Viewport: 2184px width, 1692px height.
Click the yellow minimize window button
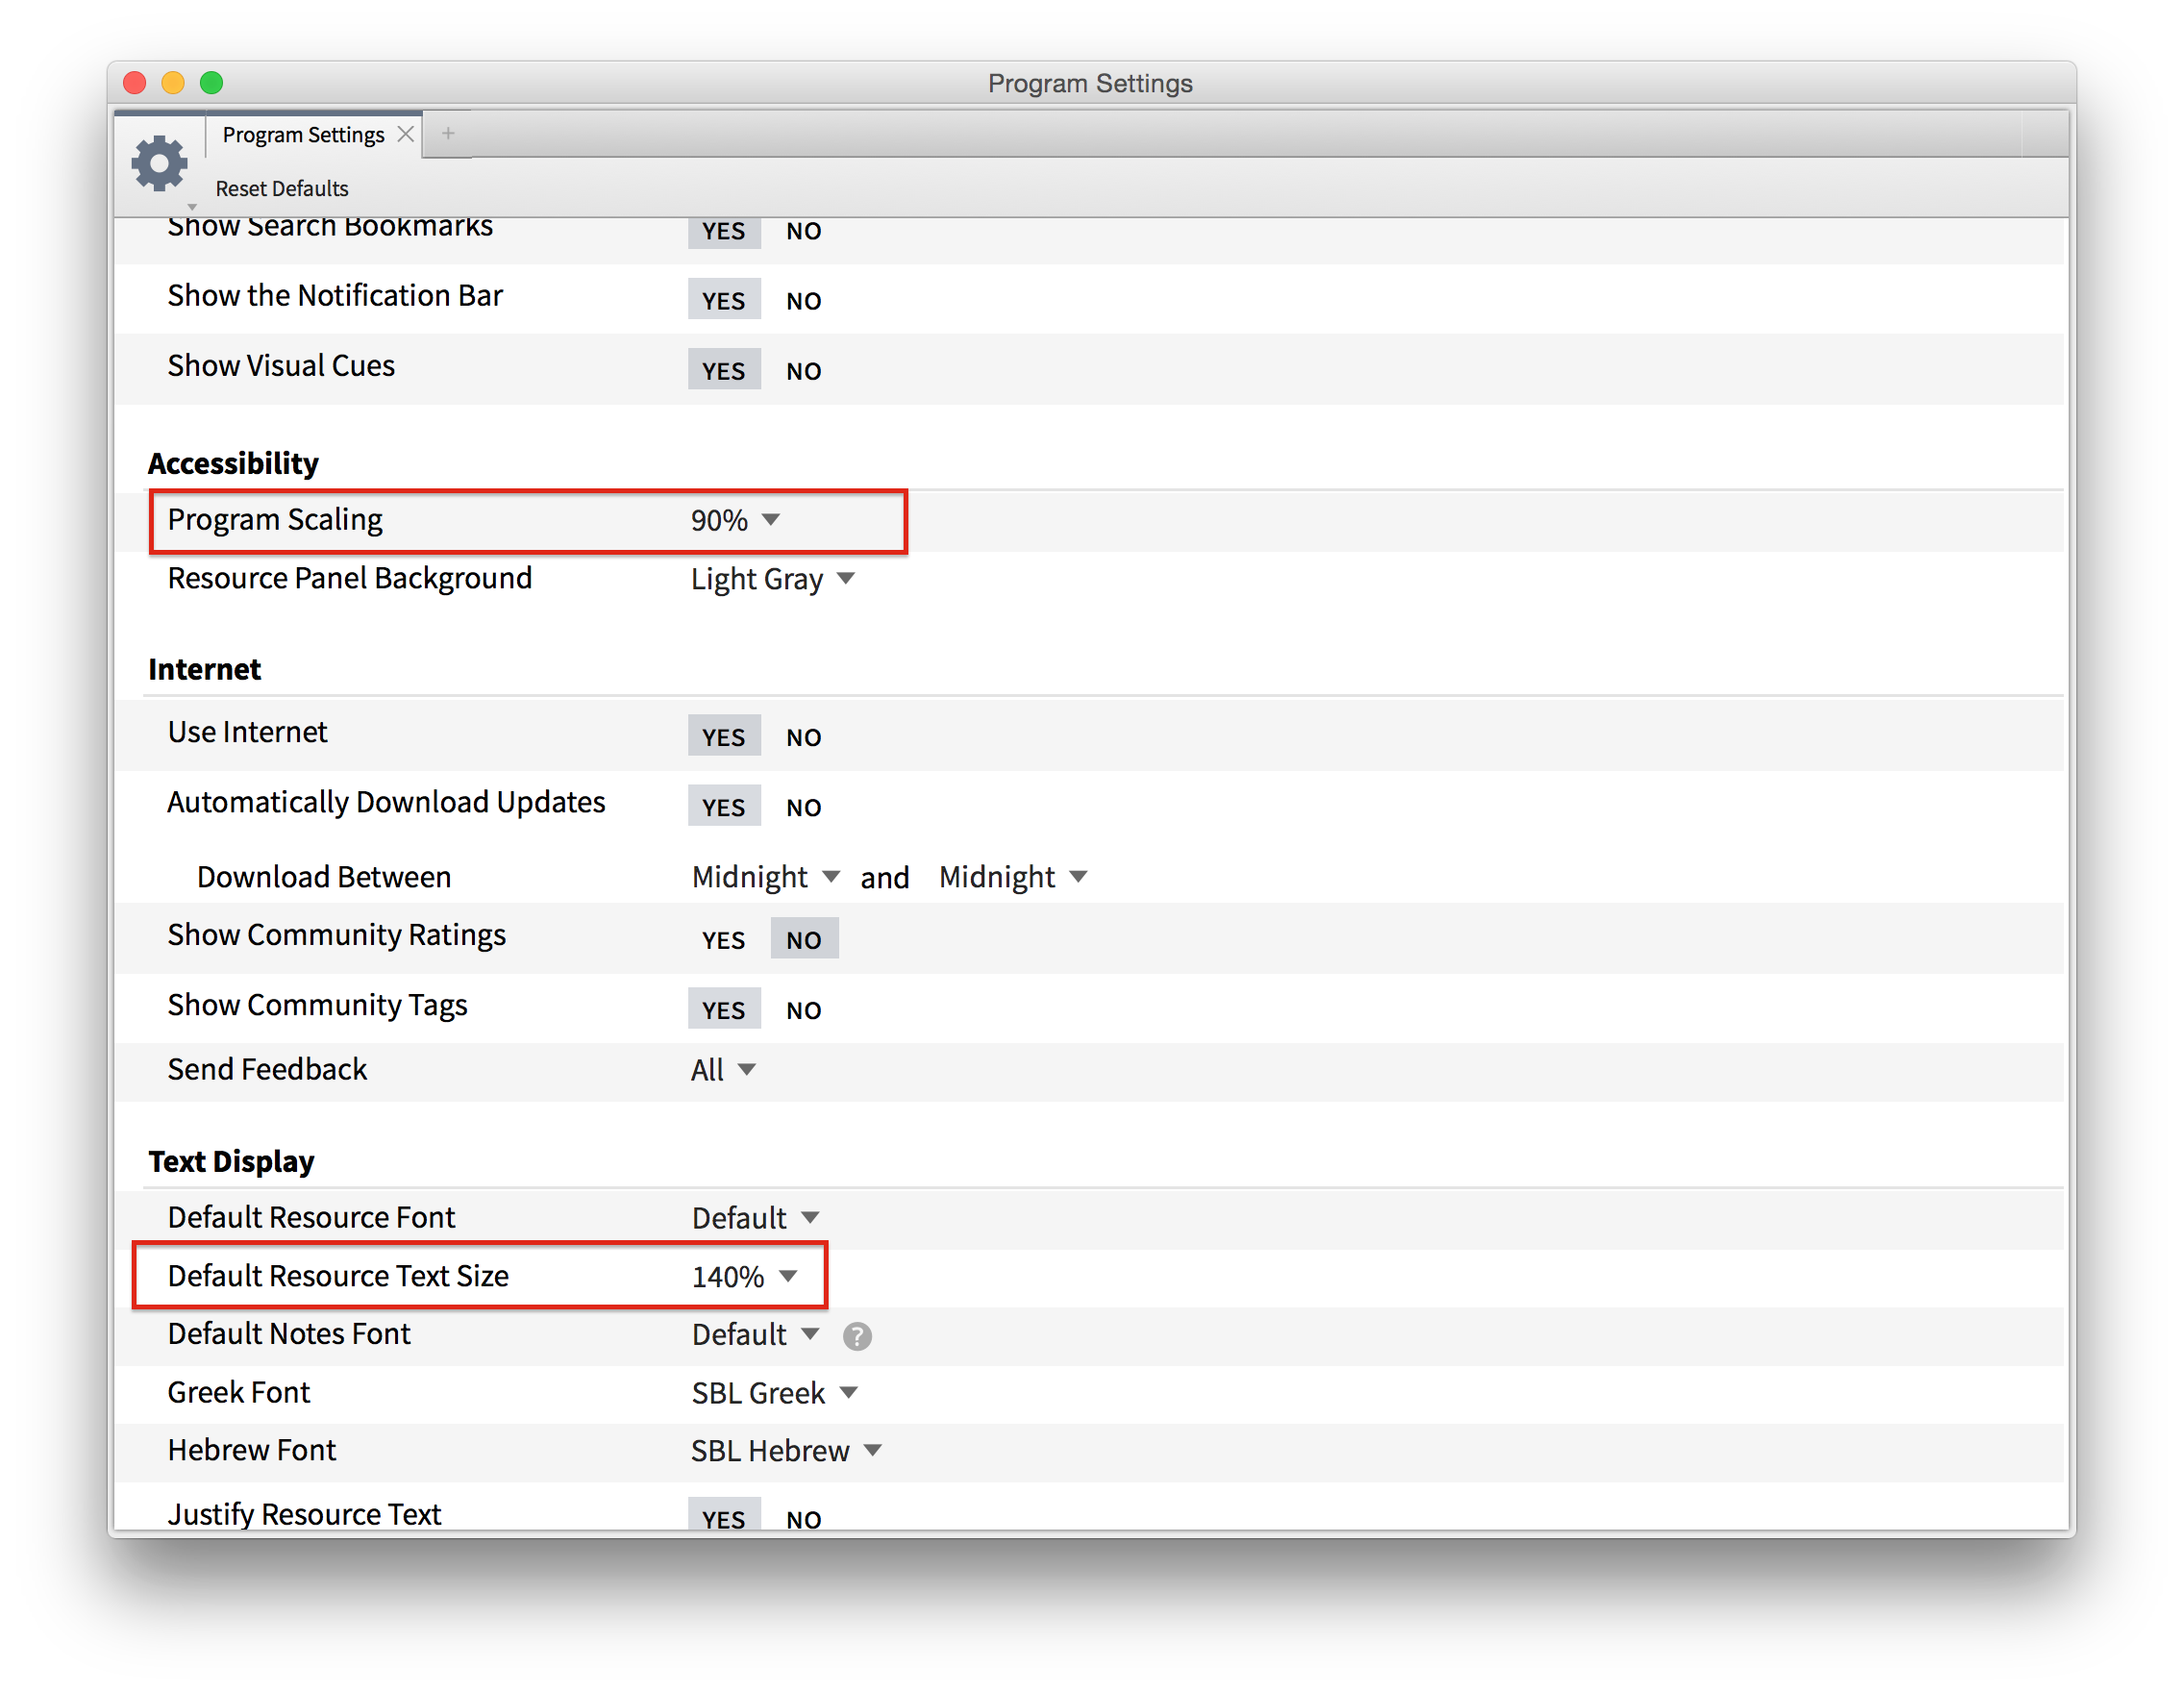173,83
